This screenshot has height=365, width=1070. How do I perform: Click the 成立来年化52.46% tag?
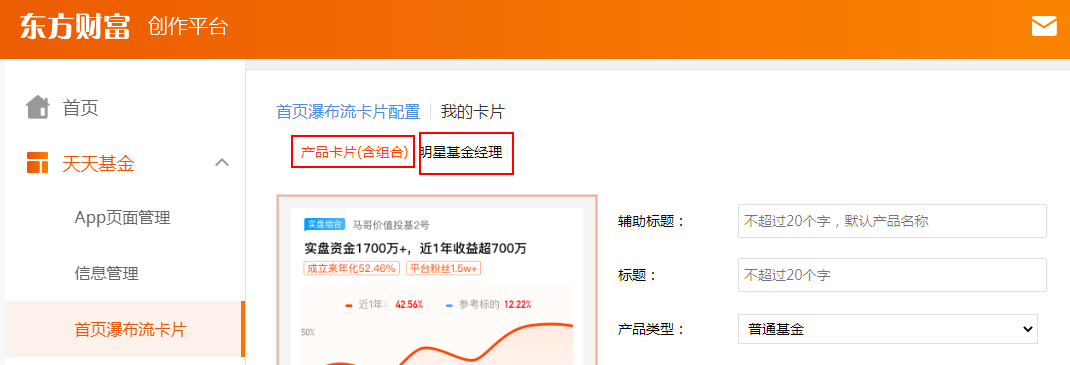pyautogui.click(x=351, y=268)
